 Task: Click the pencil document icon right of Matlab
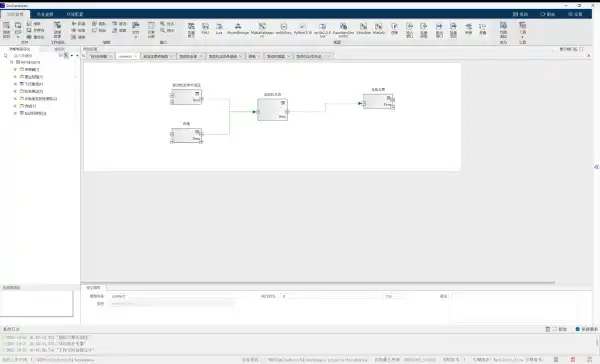(394, 26)
